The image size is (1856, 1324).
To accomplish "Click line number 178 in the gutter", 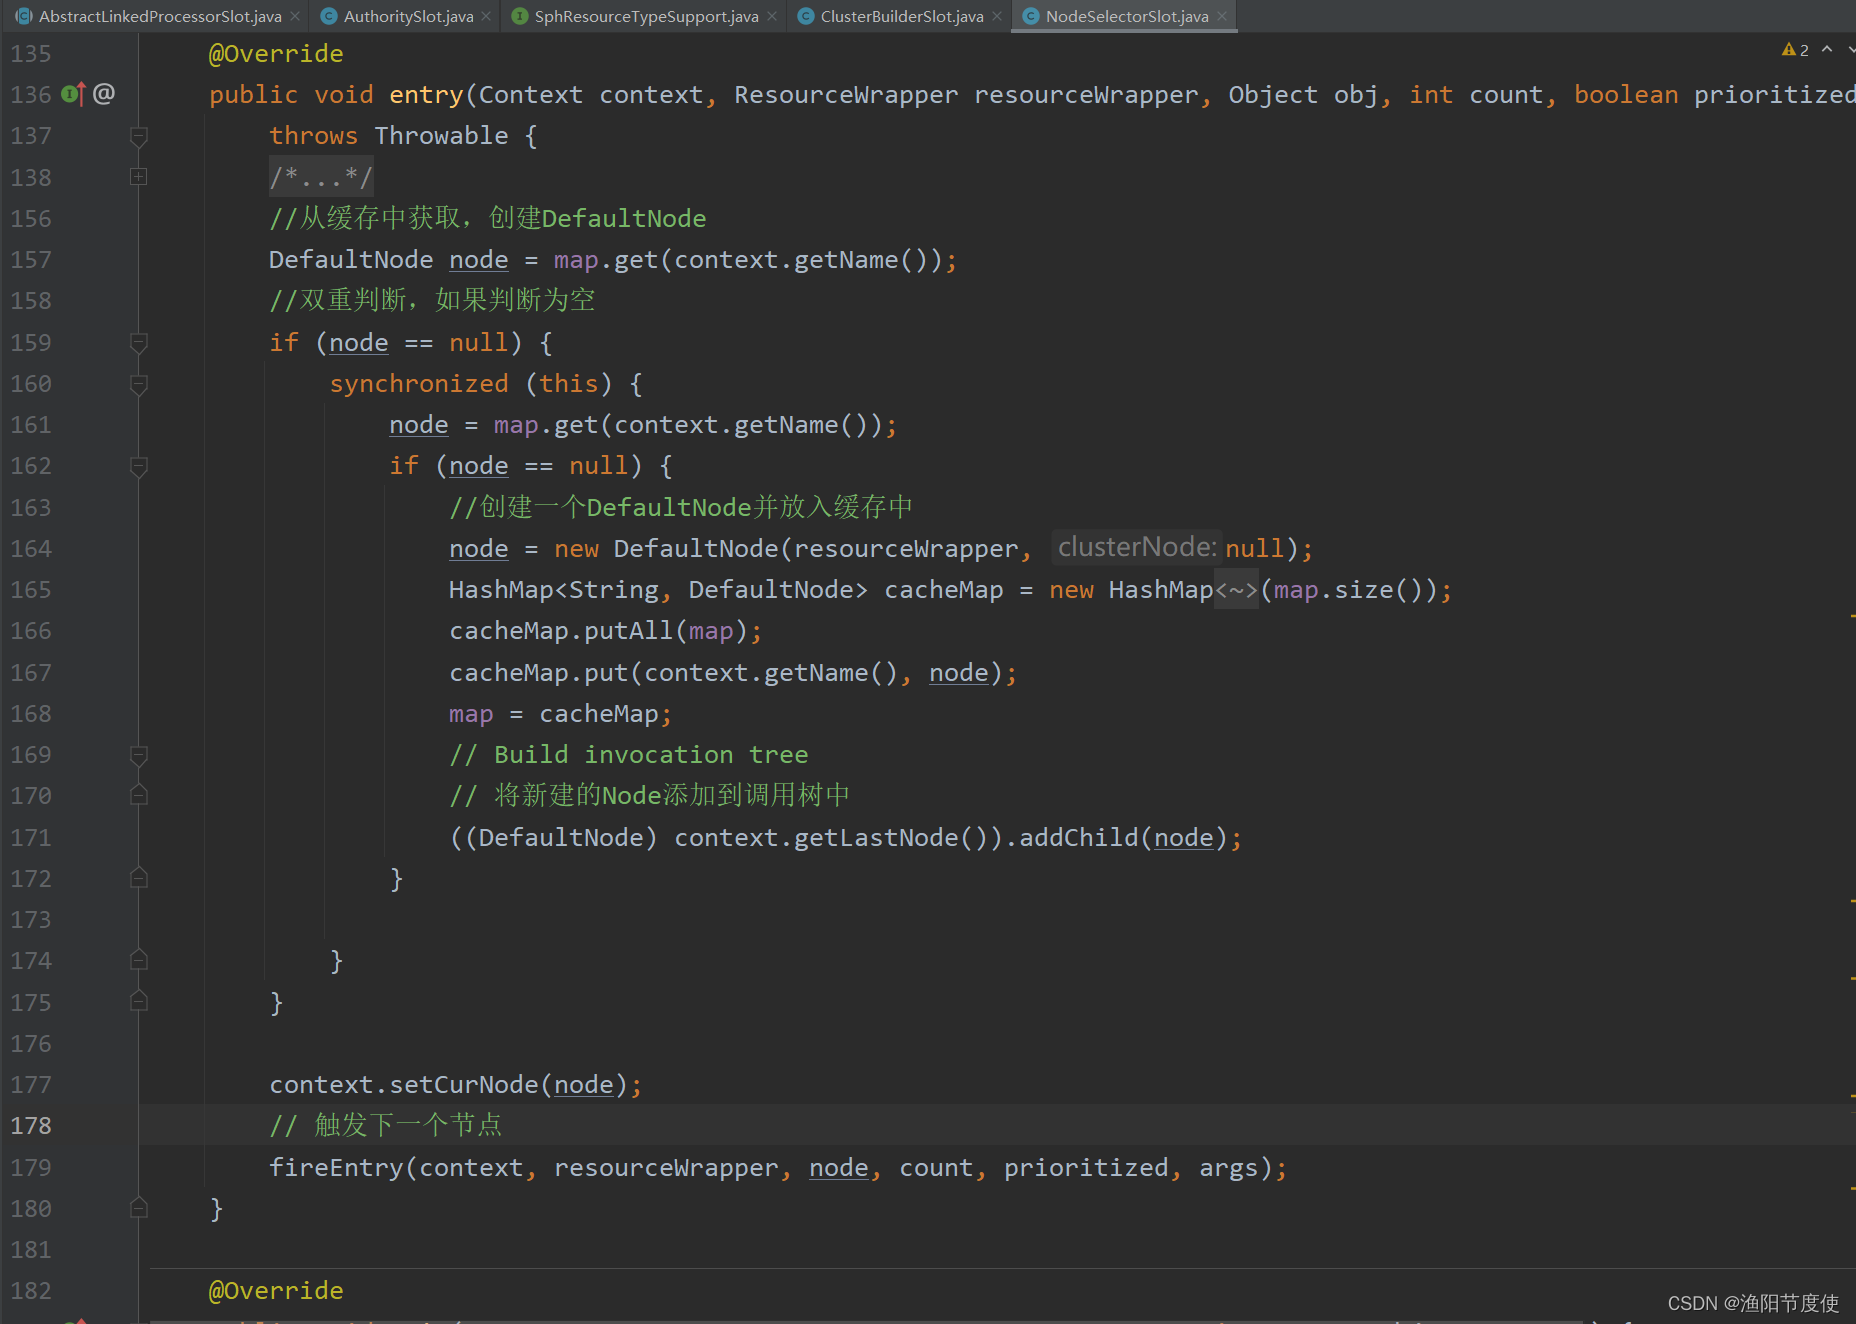I will click(31, 1126).
